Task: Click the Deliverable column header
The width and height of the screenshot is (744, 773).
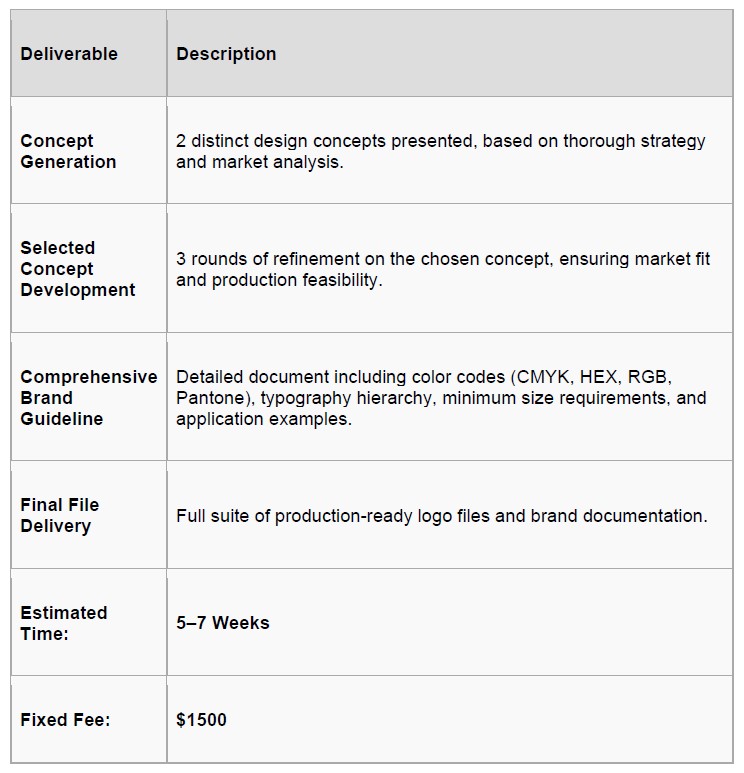Action: coord(69,54)
